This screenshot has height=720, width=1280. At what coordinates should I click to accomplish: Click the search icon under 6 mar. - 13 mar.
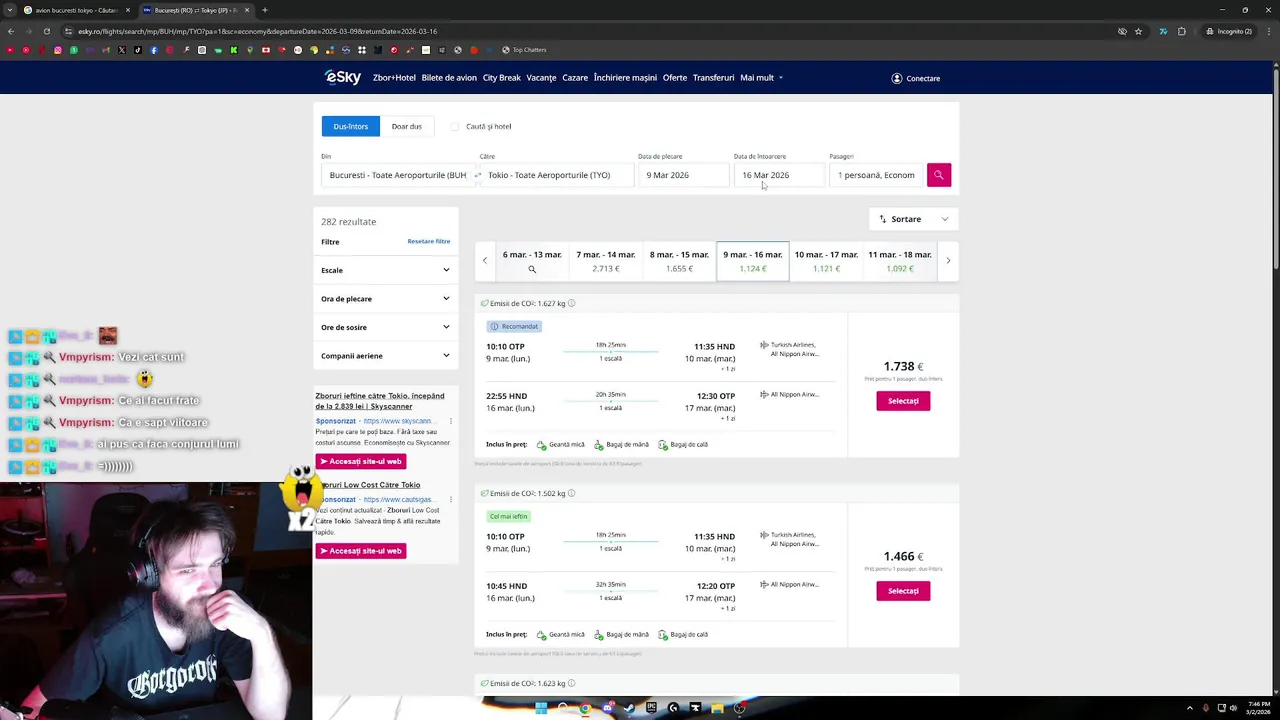click(x=532, y=269)
